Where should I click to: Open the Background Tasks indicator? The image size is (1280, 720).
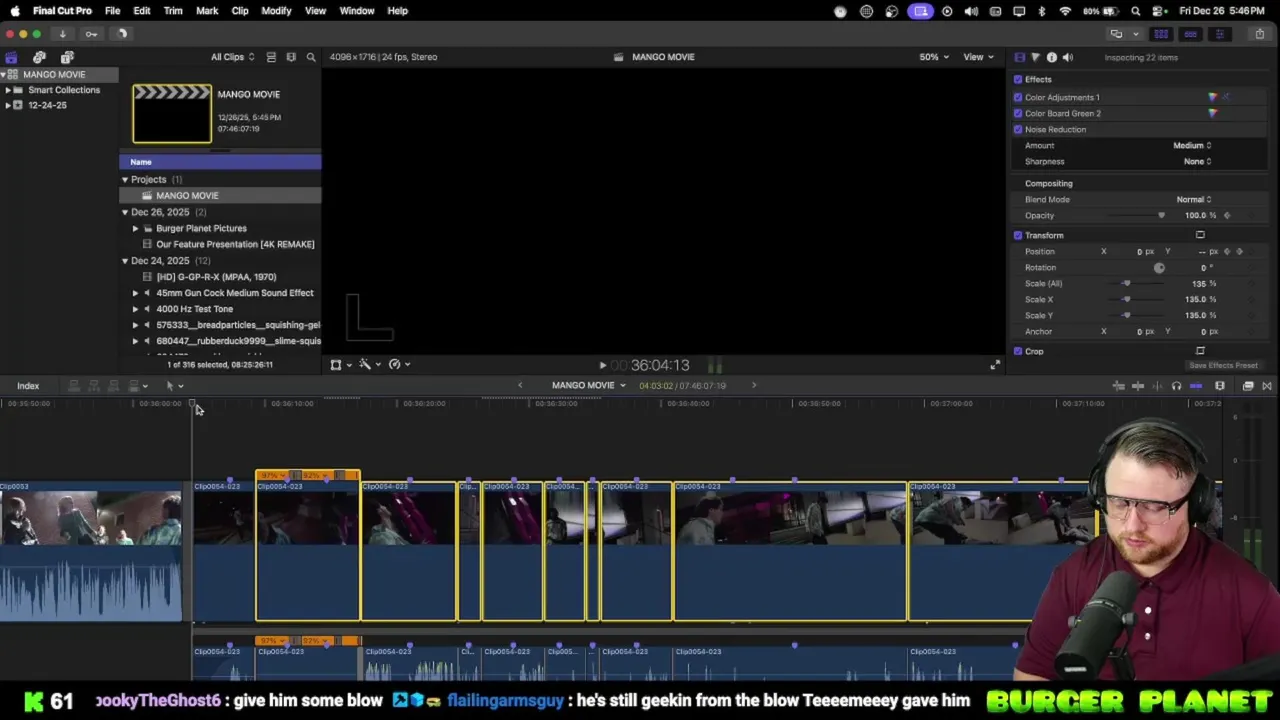(122, 34)
